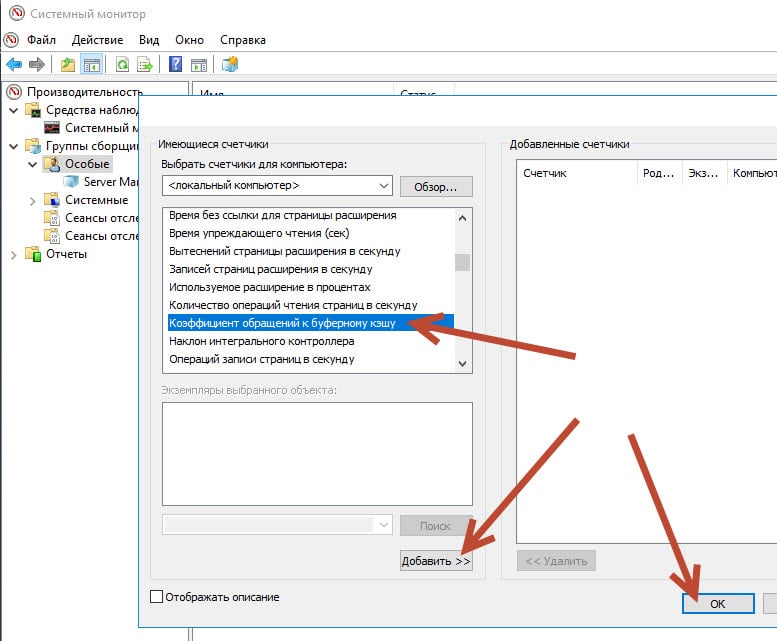777x641 pixels.
Task: Click the Back arrow toolbar icon
Action: point(14,65)
